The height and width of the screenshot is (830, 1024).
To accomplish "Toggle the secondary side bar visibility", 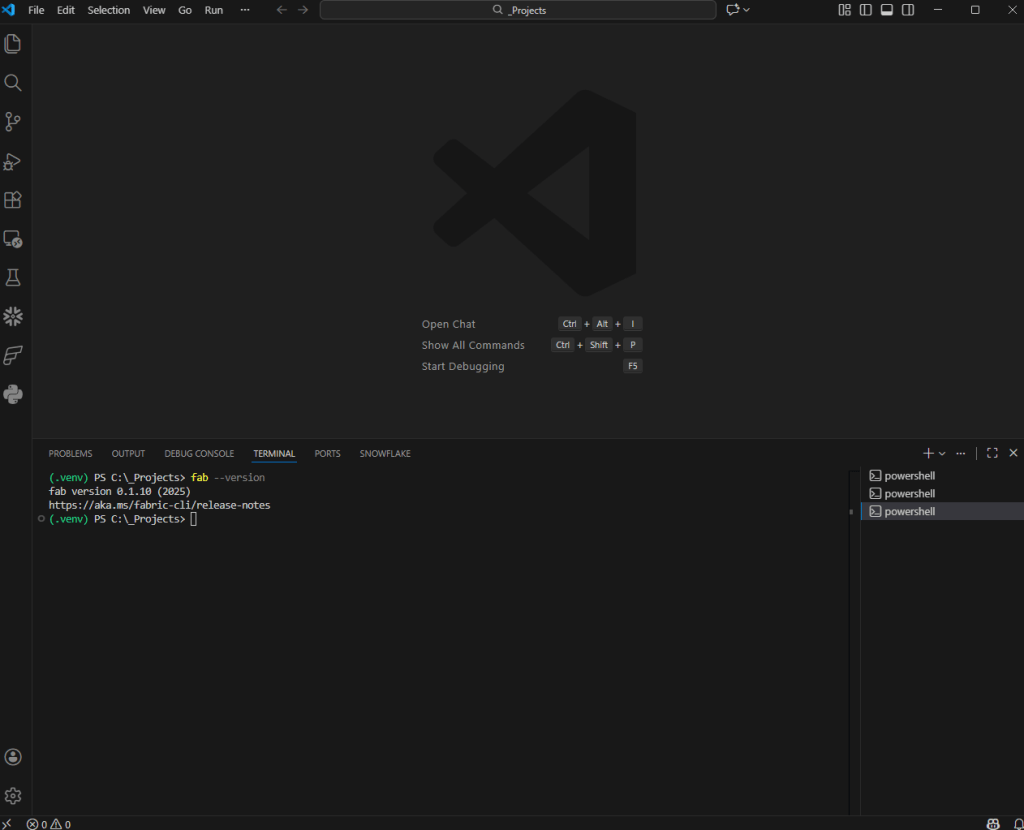I will coord(908,10).
